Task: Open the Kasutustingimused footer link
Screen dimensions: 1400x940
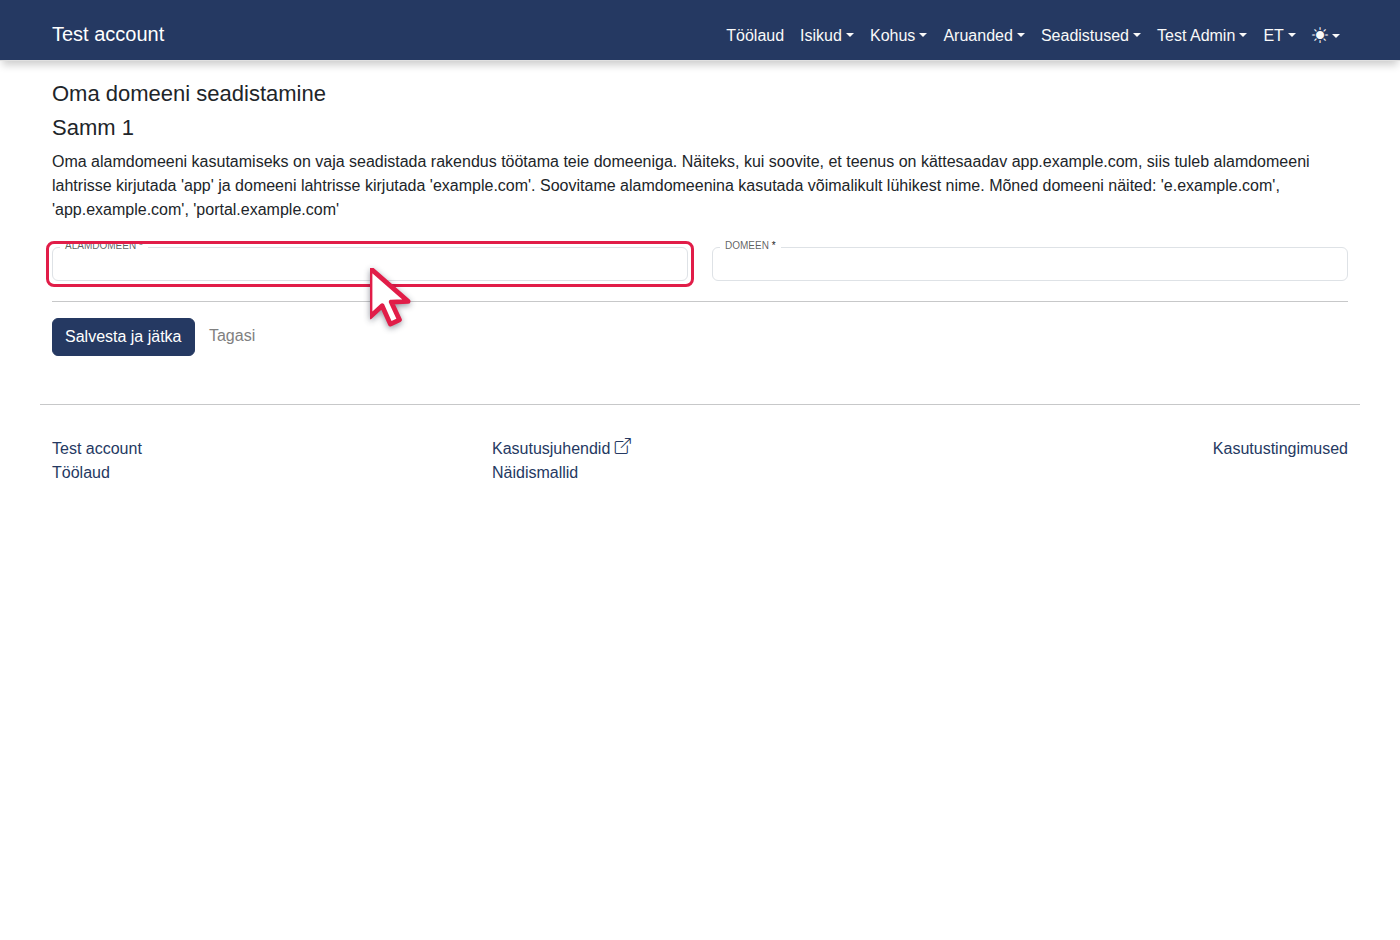Action: [x=1280, y=448]
